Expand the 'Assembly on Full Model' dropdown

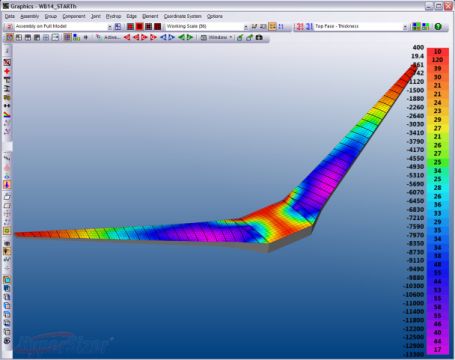(x=110, y=27)
